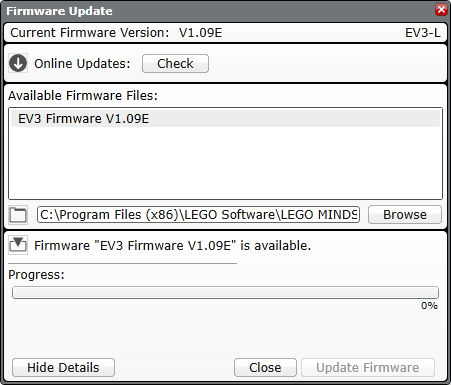Click the Online Updates download arrow icon
This screenshot has width=451, height=385.
(x=18, y=63)
